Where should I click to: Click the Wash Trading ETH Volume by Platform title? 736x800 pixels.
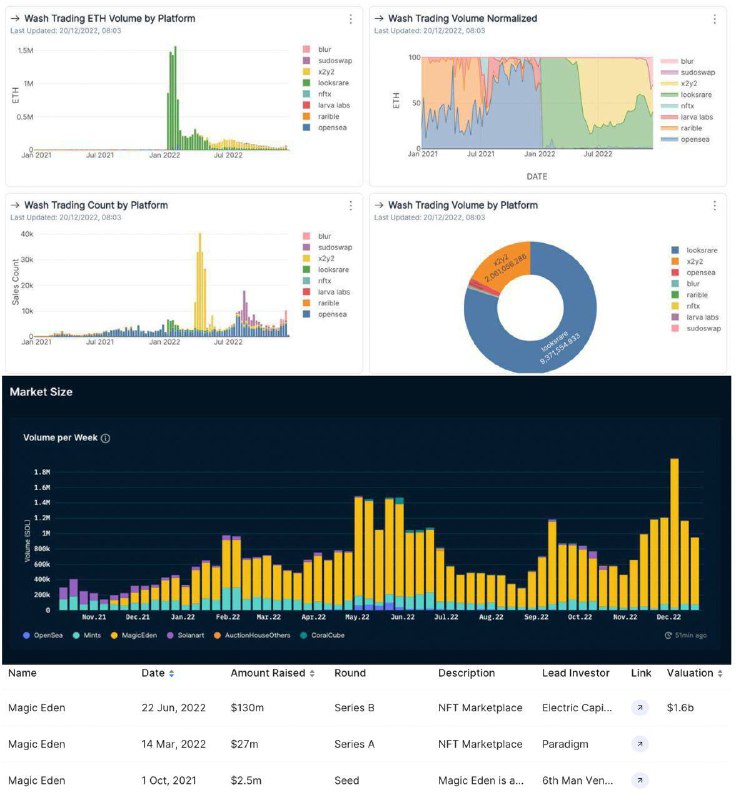coord(110,18)
